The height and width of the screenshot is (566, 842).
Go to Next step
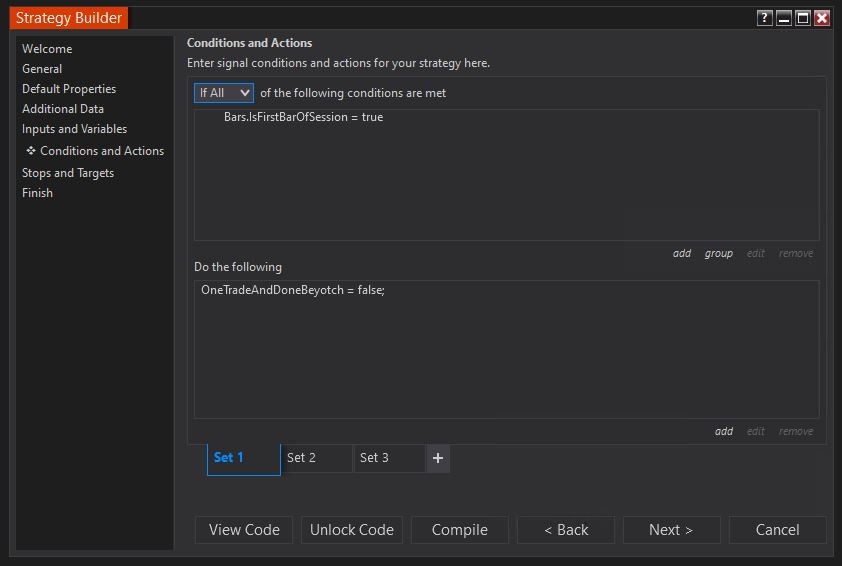670,530
